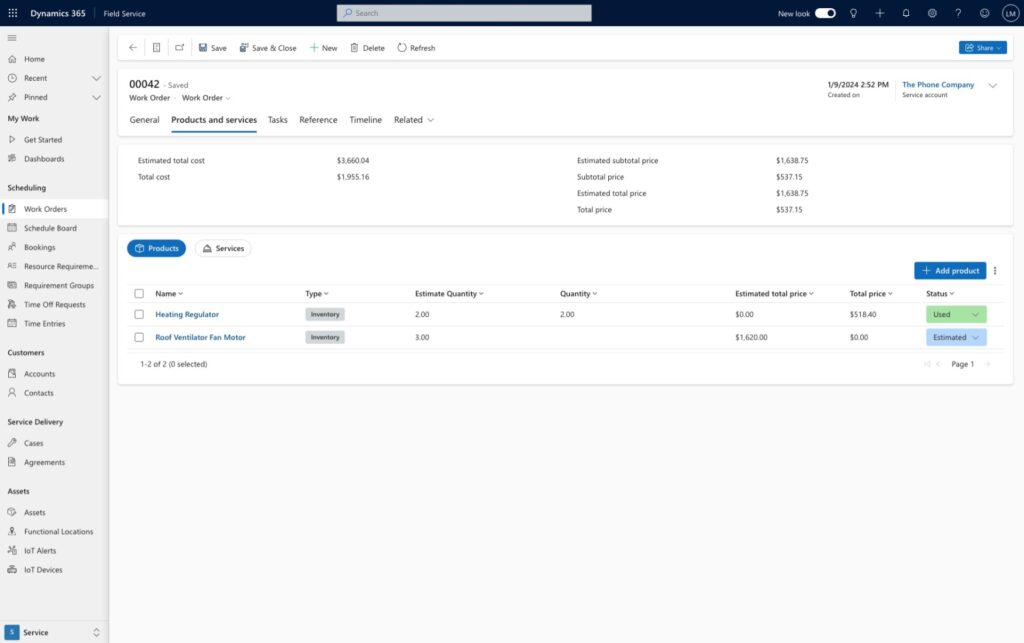Screen dimensions: 1024x643
Task: Click the Add product button
Action: (948, 270)
